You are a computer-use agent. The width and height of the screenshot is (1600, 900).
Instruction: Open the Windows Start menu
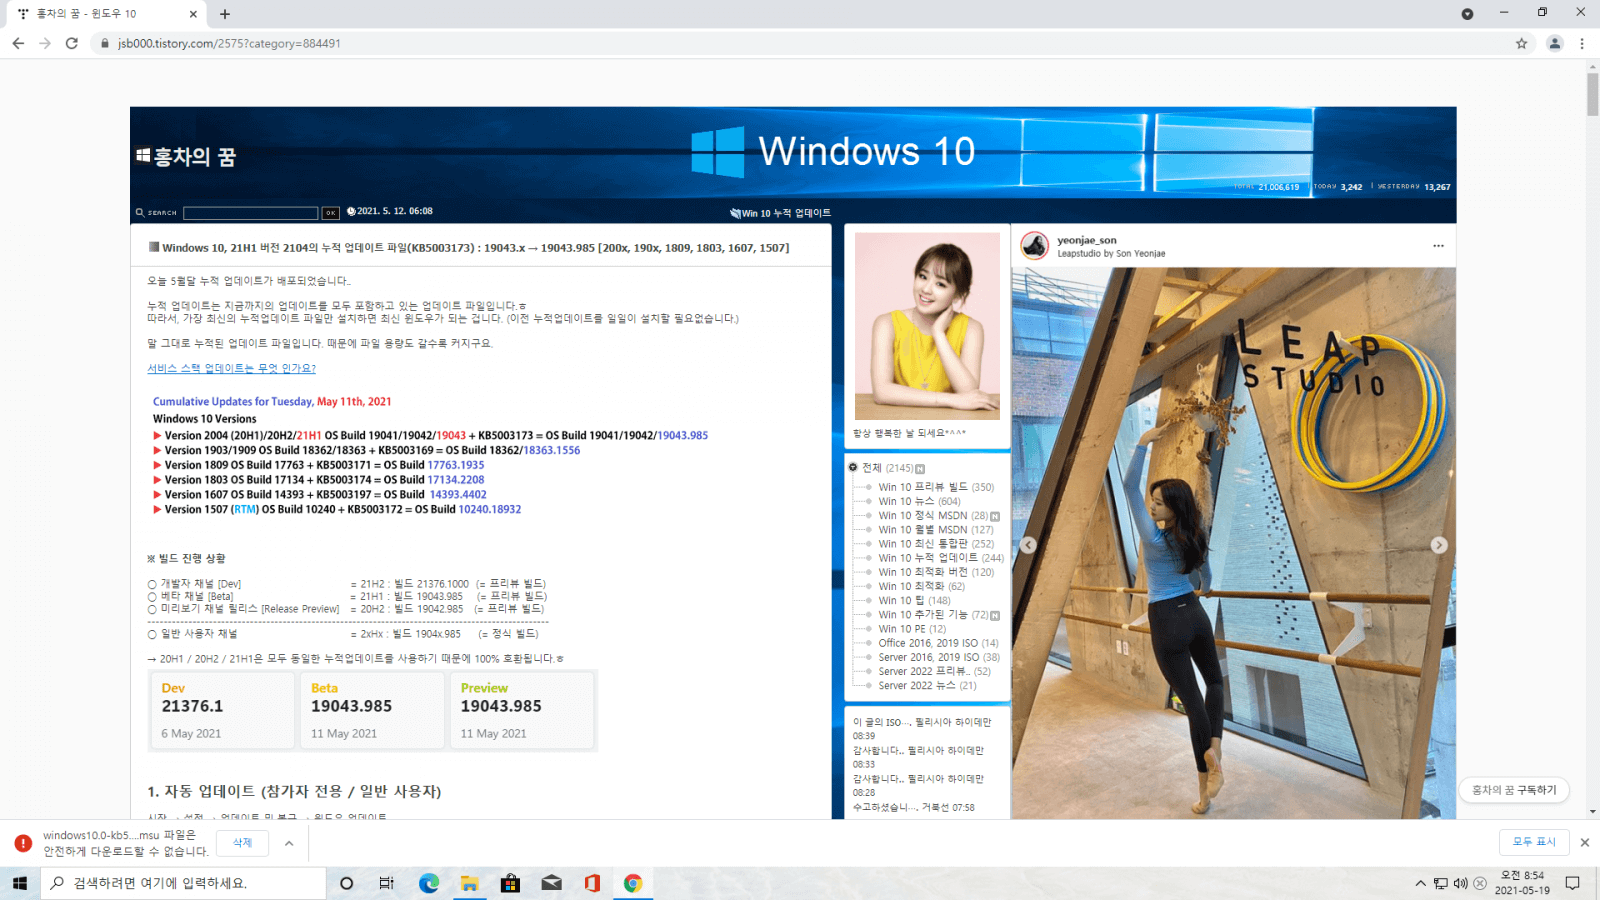tap(19, 883)
